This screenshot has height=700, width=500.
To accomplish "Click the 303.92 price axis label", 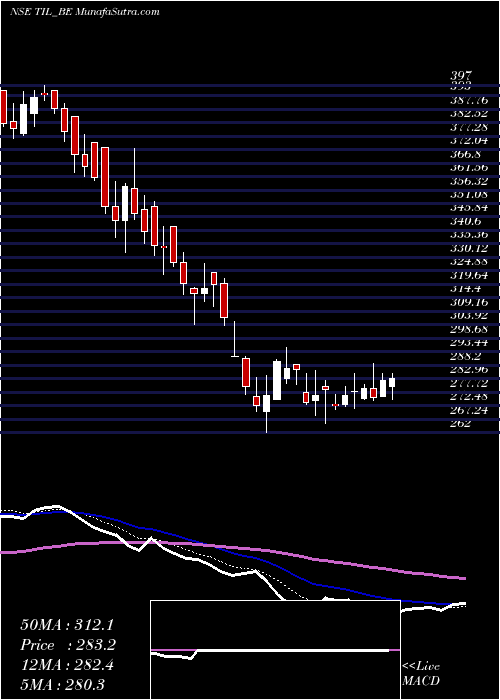I will tap(468, 316).
